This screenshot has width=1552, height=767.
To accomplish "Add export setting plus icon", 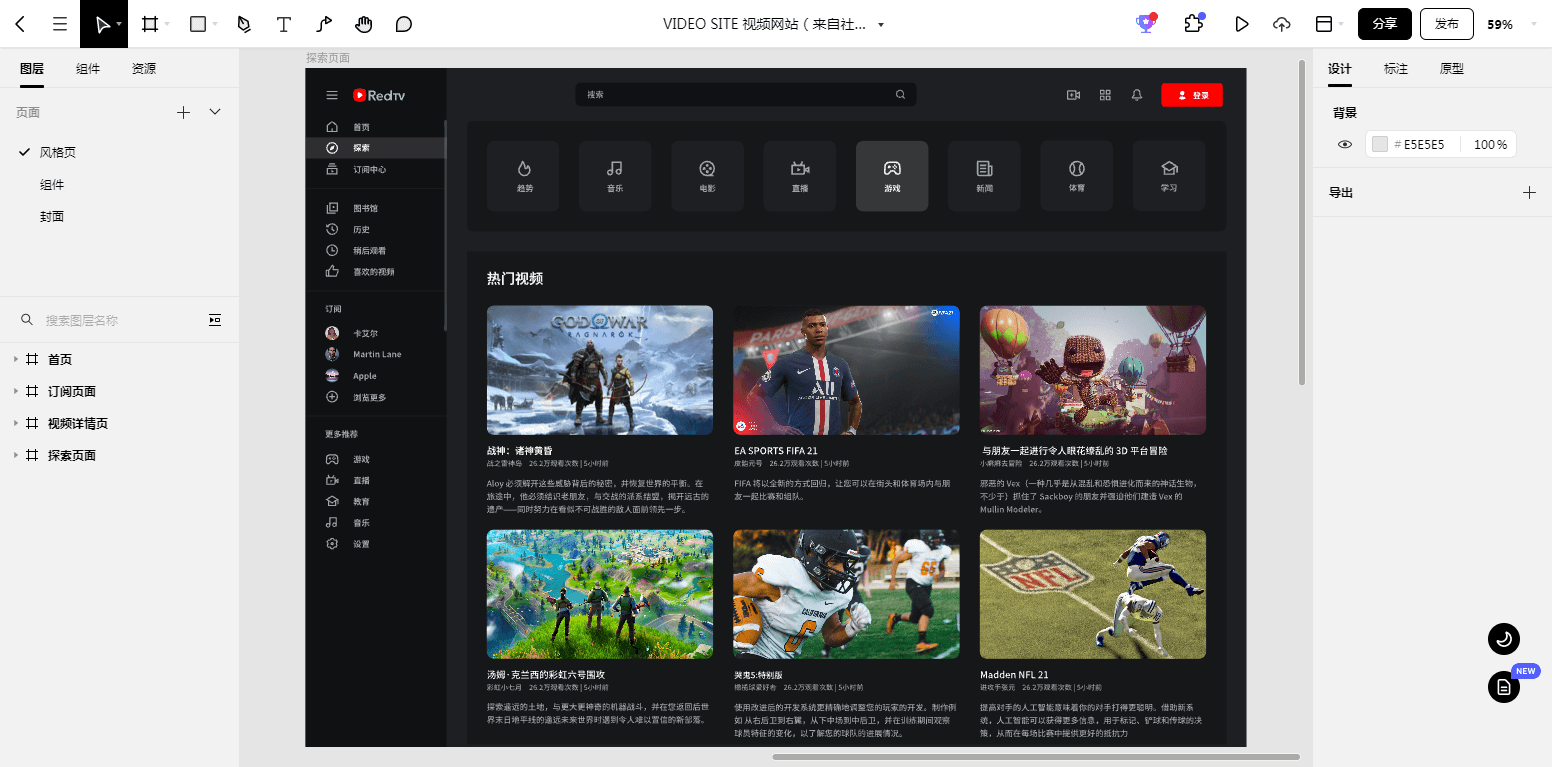I will 1529,192.
